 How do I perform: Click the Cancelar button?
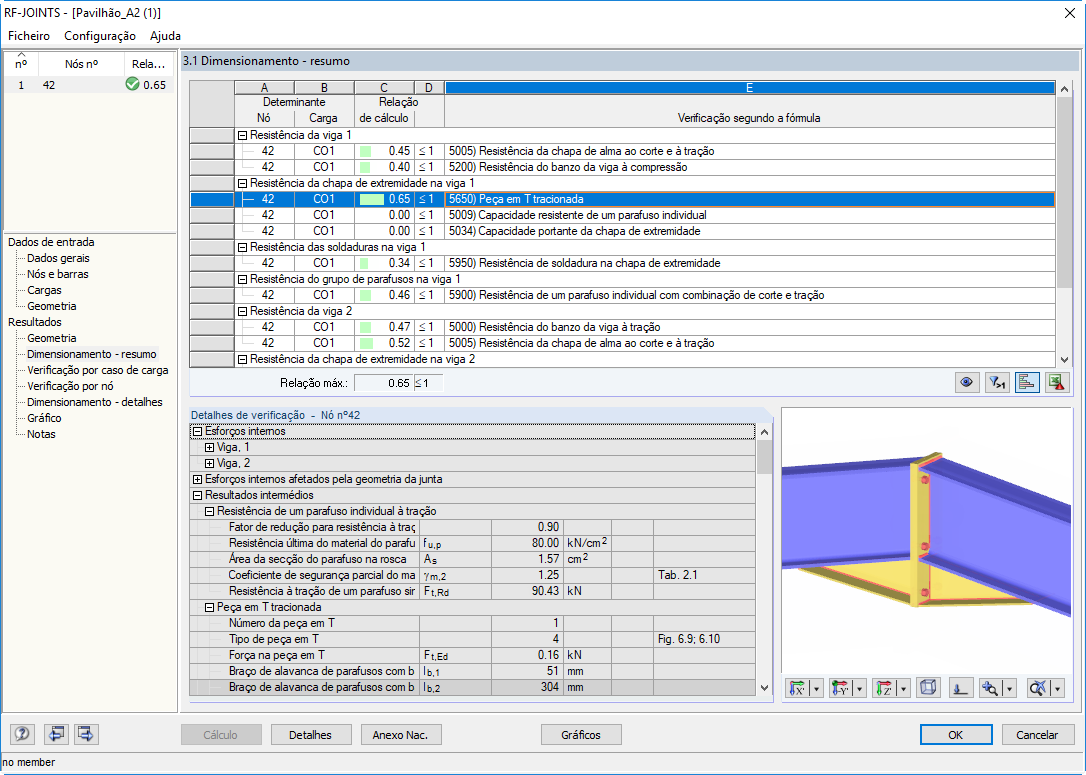(1037, 735)
